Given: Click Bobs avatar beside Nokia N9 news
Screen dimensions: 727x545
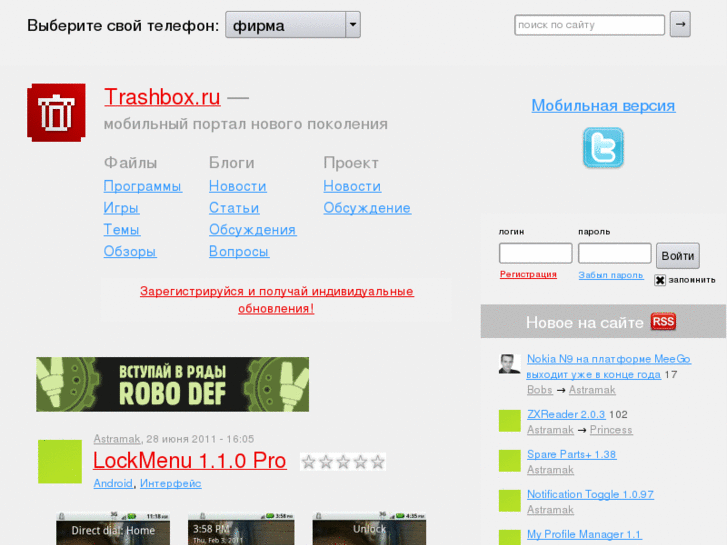Looking at the screenshot, I should [x=509, y=364].
